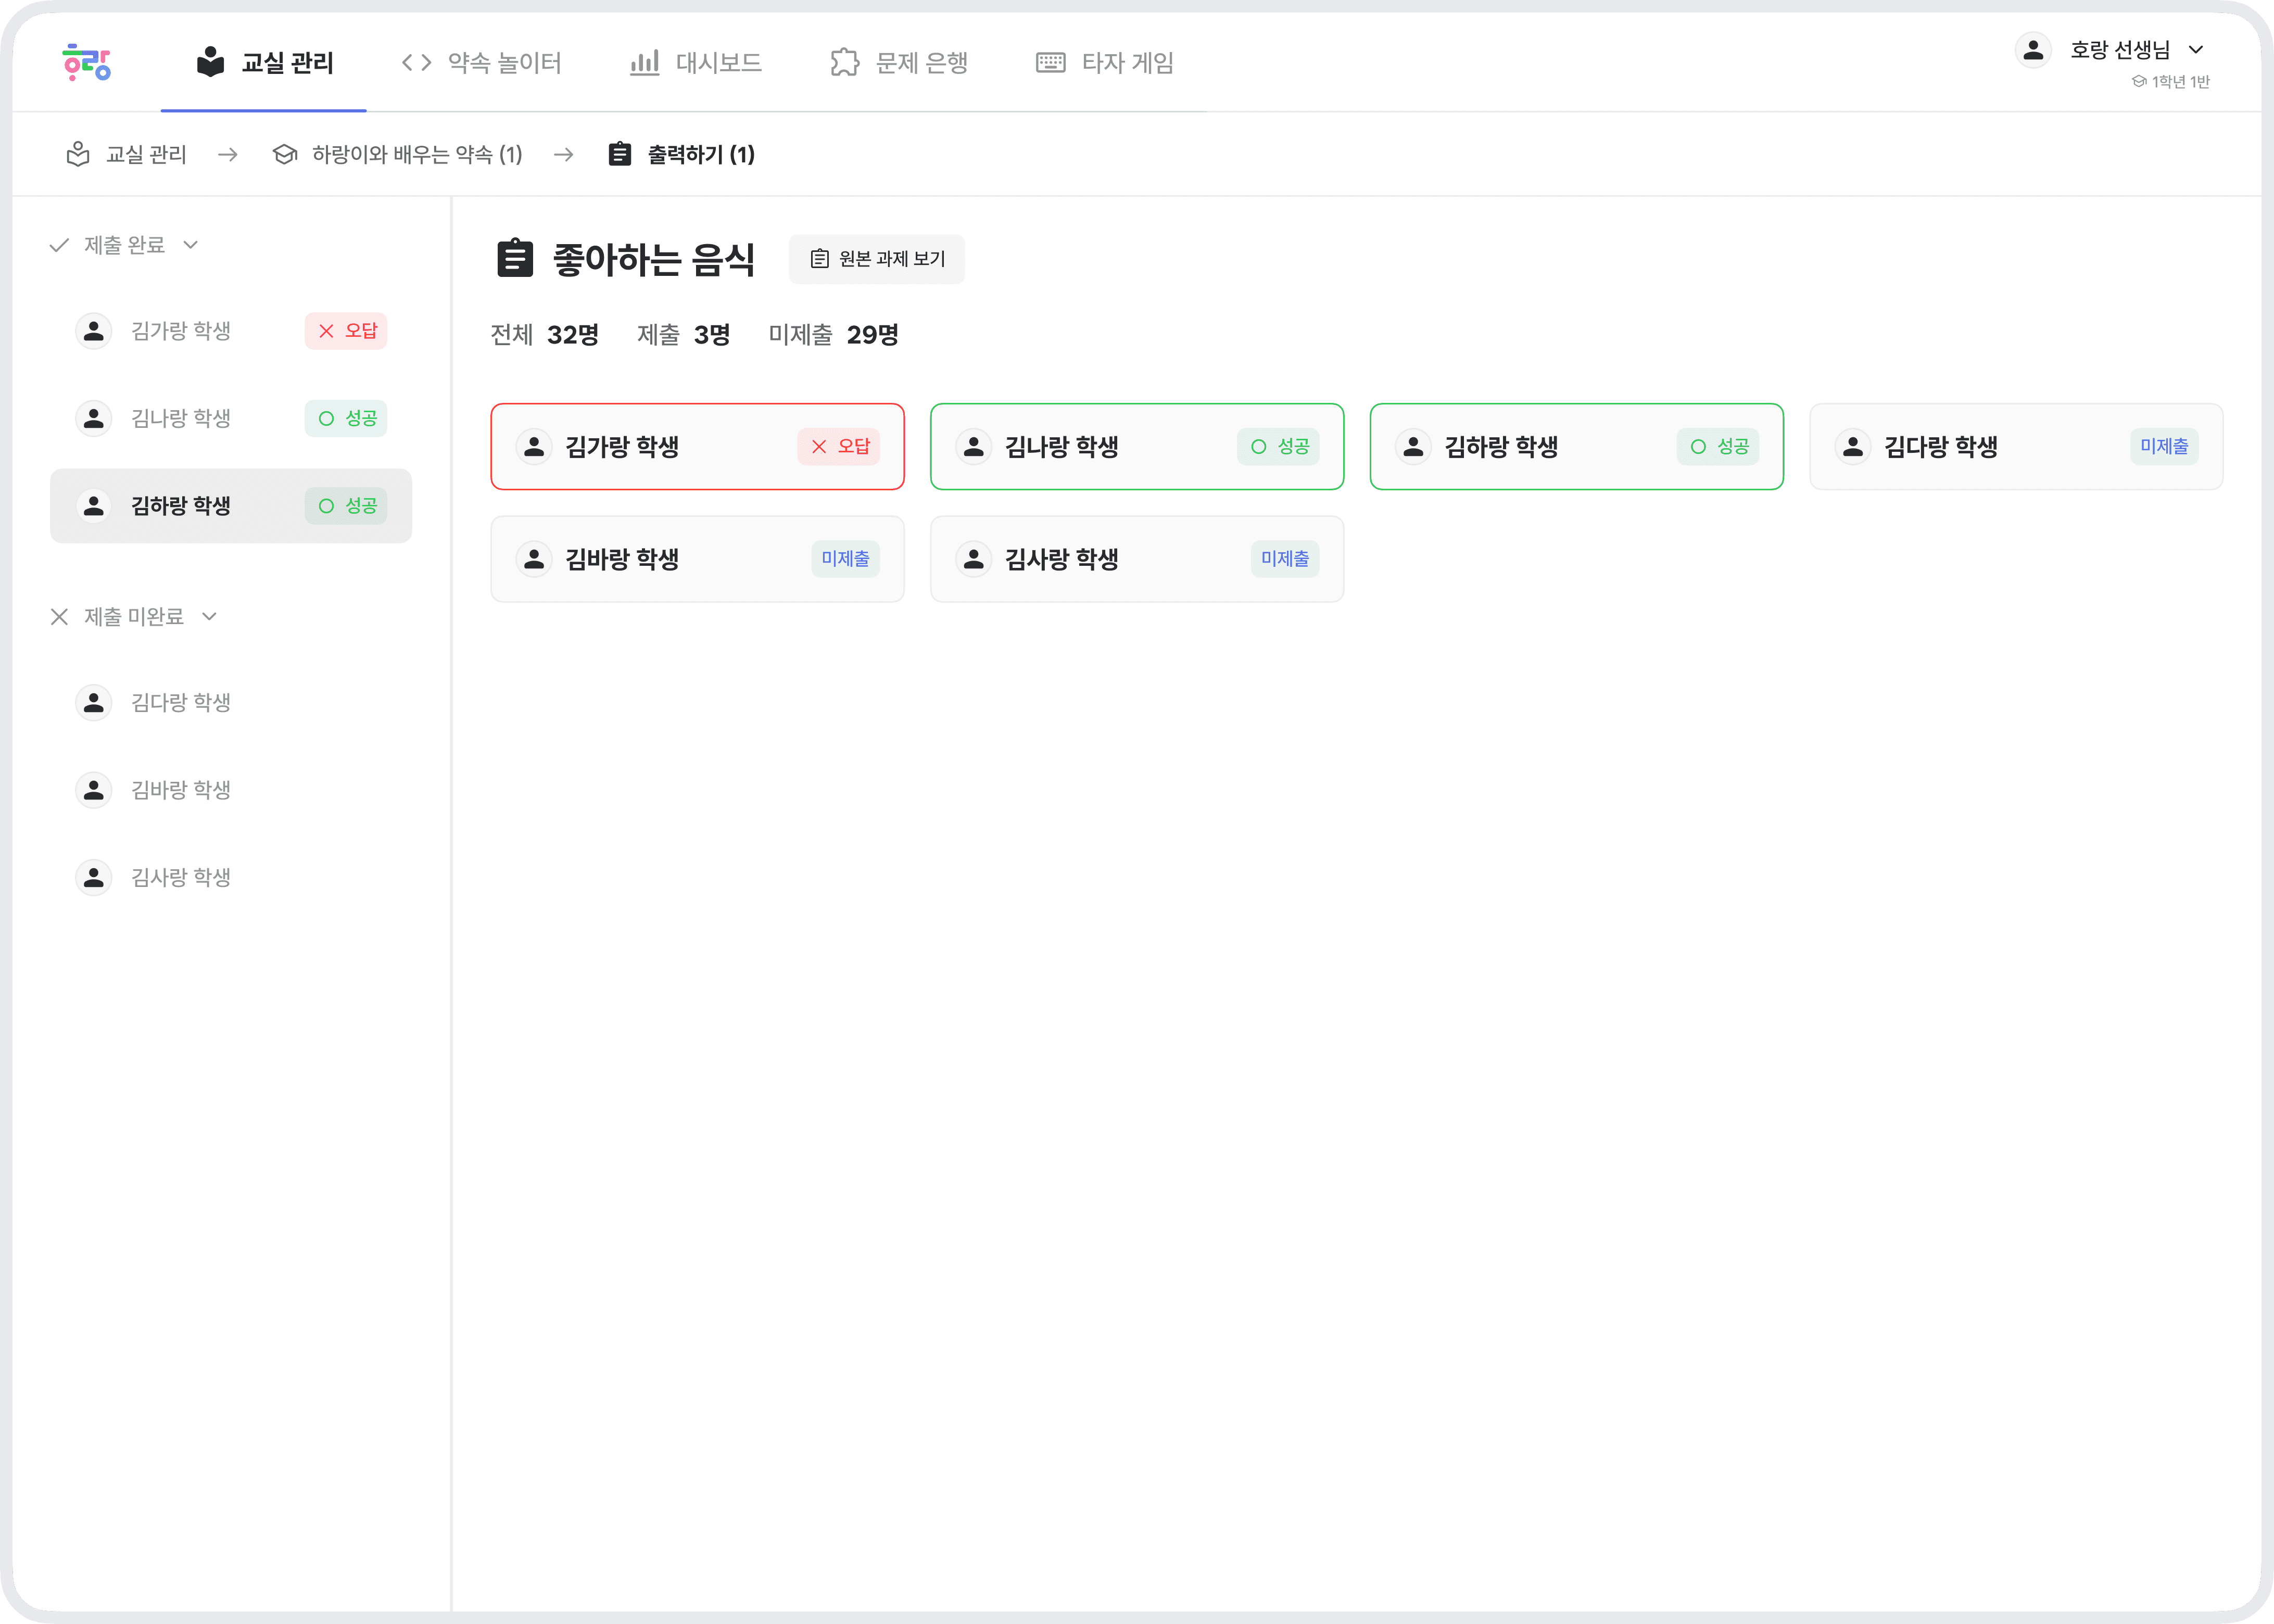Click the 원본 과제 보기 button
2274x1624 pixels.
click(876, 259)
